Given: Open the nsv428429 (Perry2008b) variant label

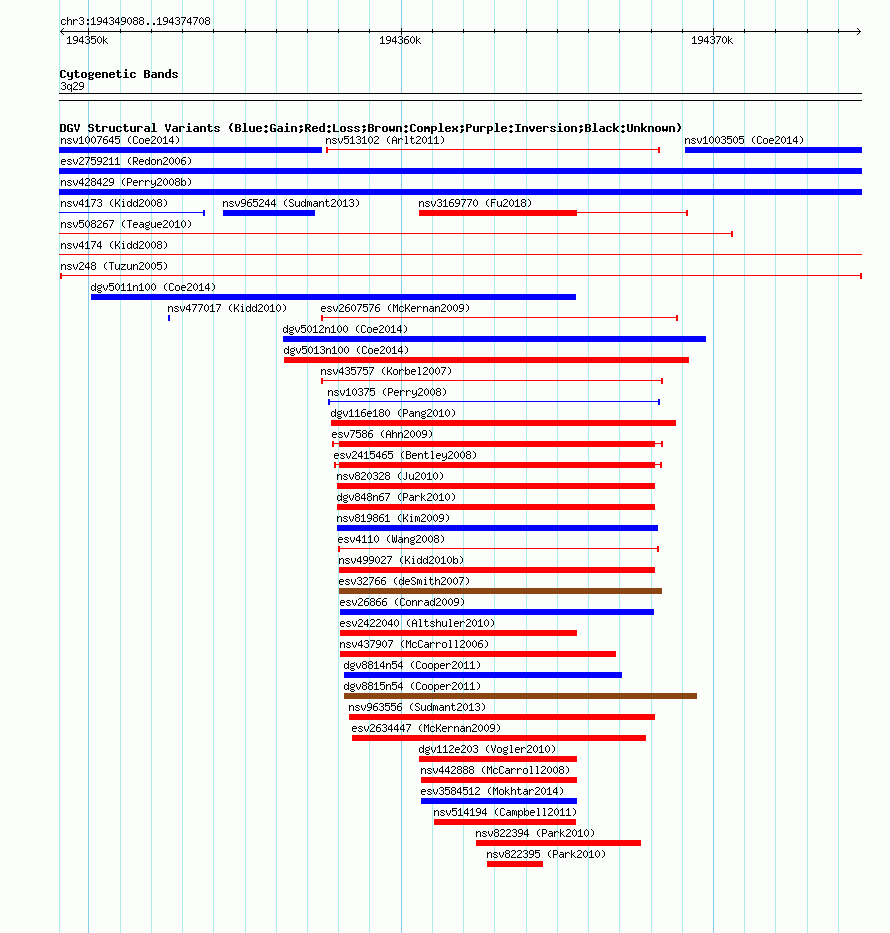Looking at the screenshot, I should click(126, 182).
